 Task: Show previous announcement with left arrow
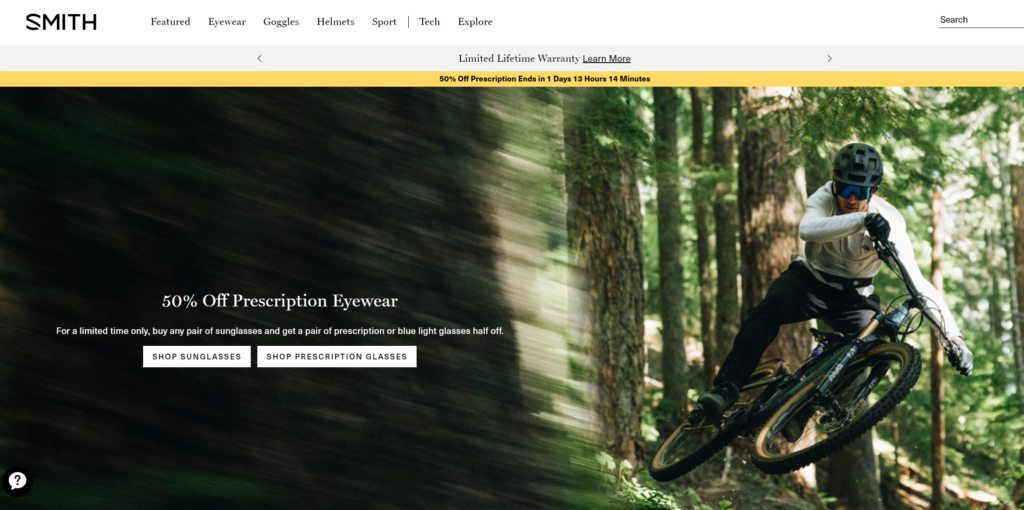pyautogui.click(x=259, y=58)
